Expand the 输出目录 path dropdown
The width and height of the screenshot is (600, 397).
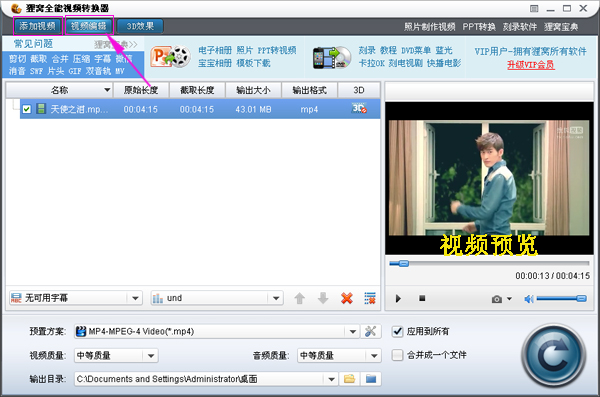(x=331, y=379)
